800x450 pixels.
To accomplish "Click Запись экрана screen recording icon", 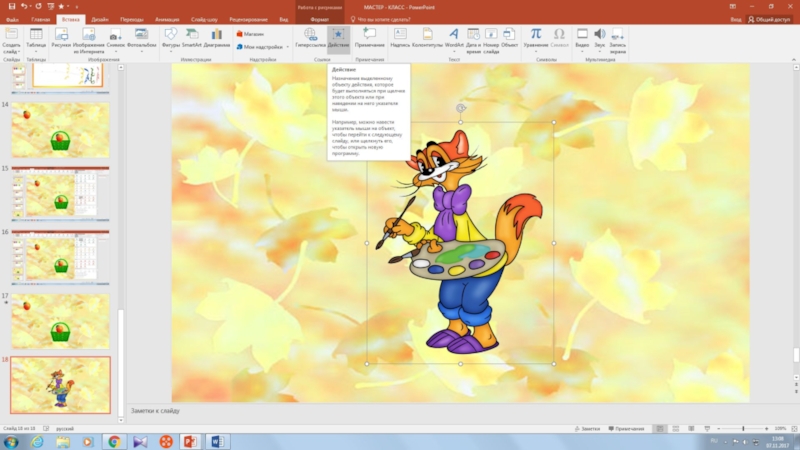I will [x=618, y=38].
